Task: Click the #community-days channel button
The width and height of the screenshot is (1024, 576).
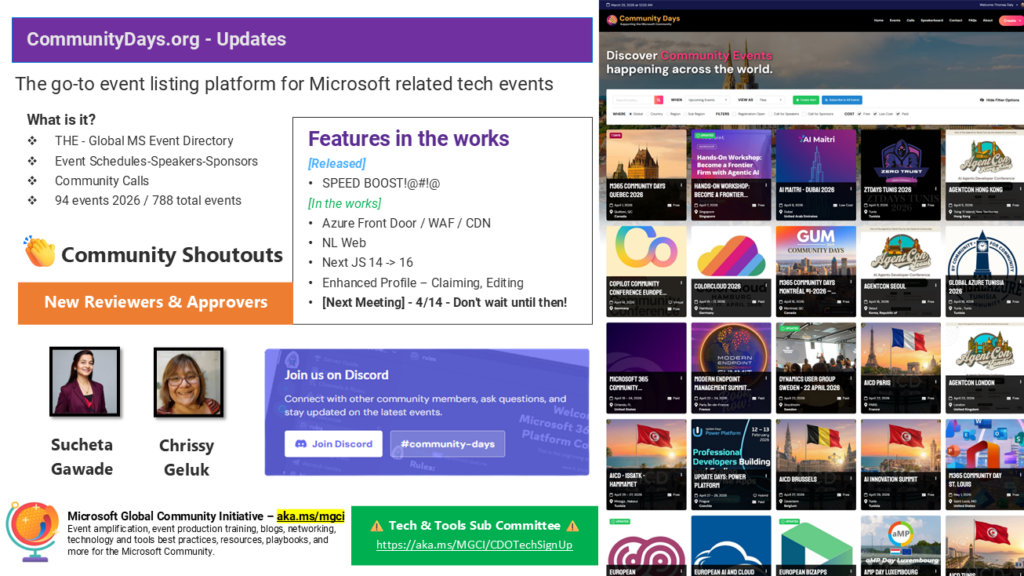Action: [x=447, y=443]
